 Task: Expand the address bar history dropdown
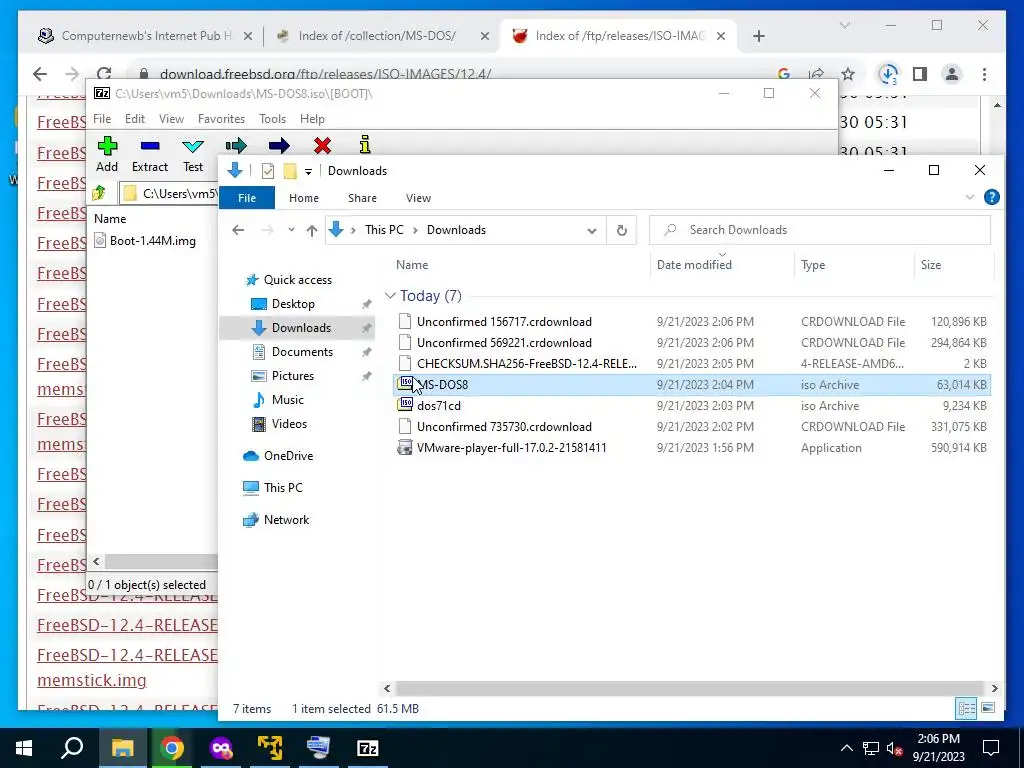click(592, 231)
